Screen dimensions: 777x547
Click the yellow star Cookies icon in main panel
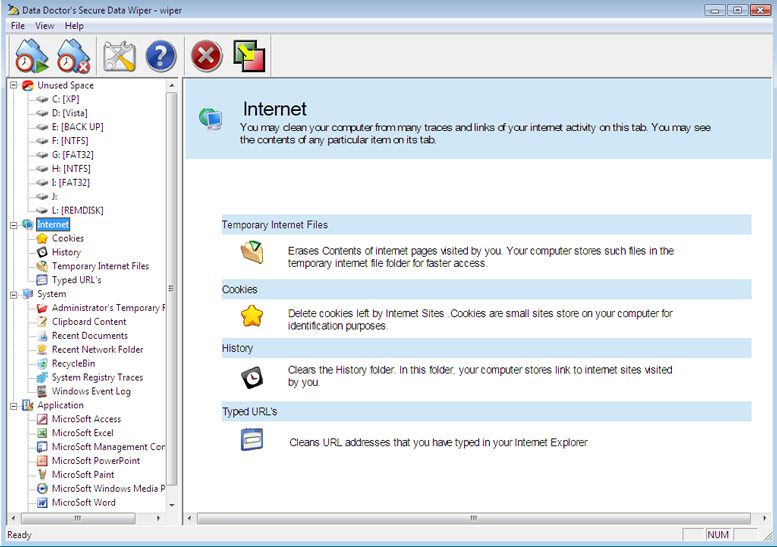tap(252, 317)
